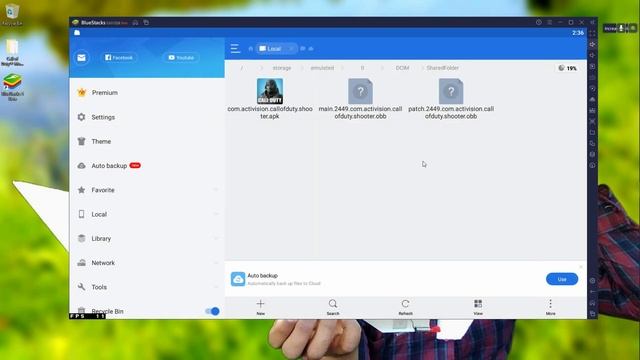
Task: Toggle the Recycle Bin switch
Action: [x=212, y=311]
